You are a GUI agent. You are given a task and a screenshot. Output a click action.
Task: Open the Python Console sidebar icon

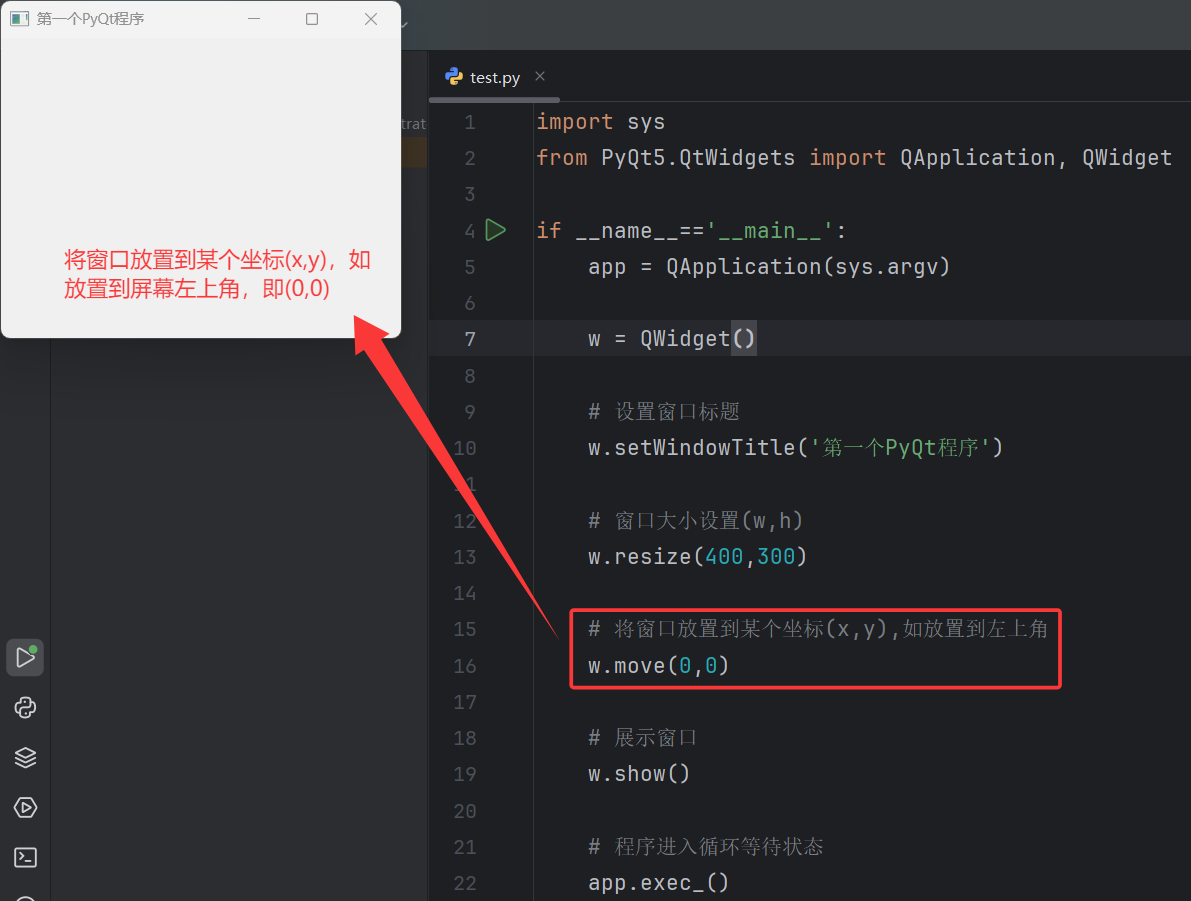(x=25, y=707)
